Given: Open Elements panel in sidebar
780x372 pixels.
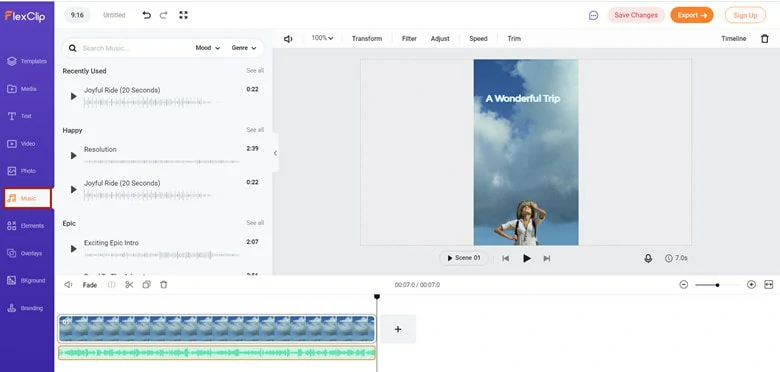Looking at the screenshot, I should pos(27,226).
